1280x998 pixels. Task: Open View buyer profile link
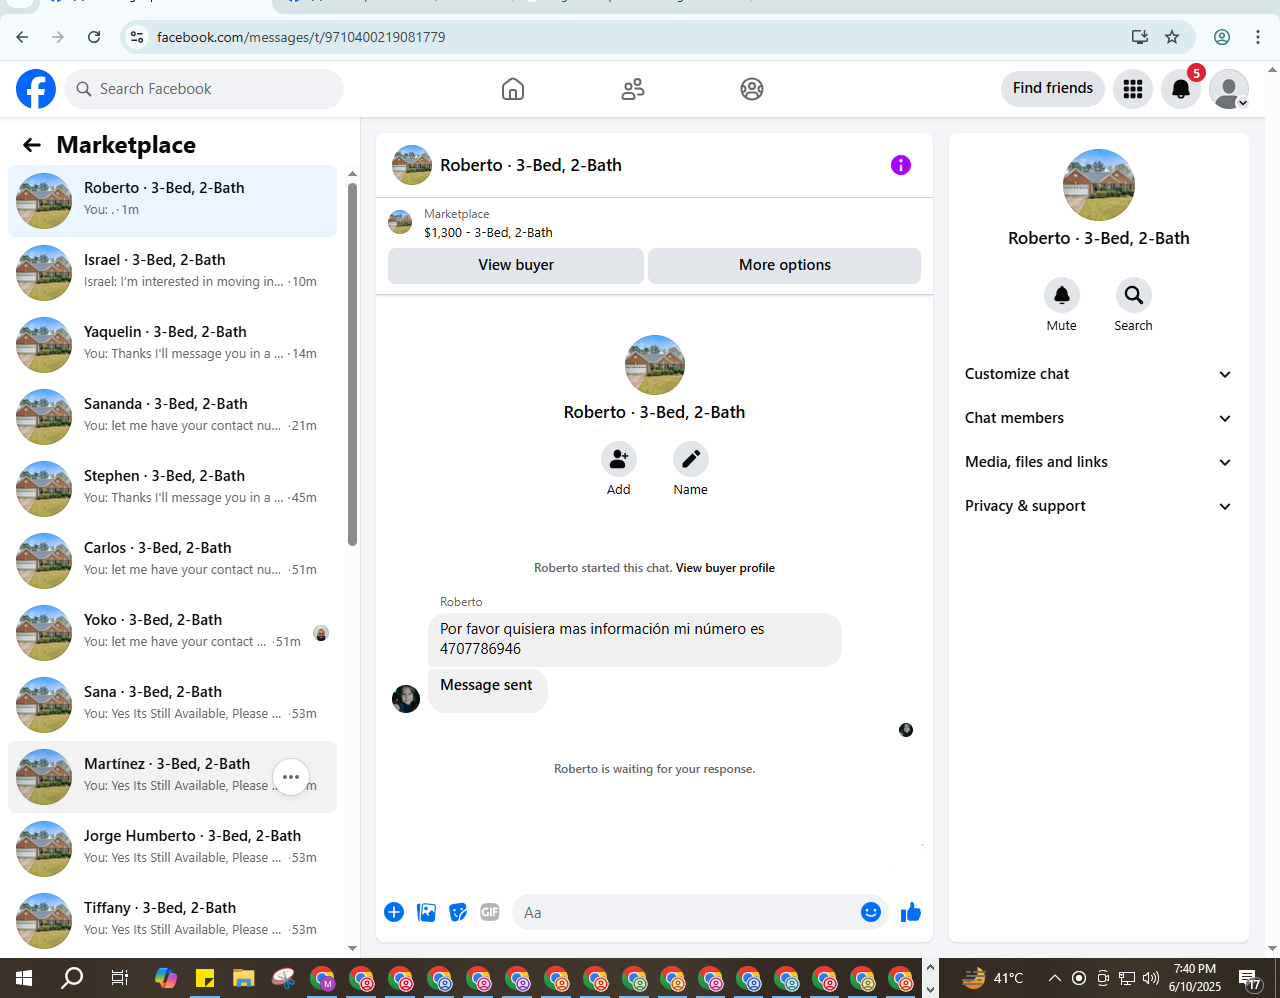coord(725,568)
